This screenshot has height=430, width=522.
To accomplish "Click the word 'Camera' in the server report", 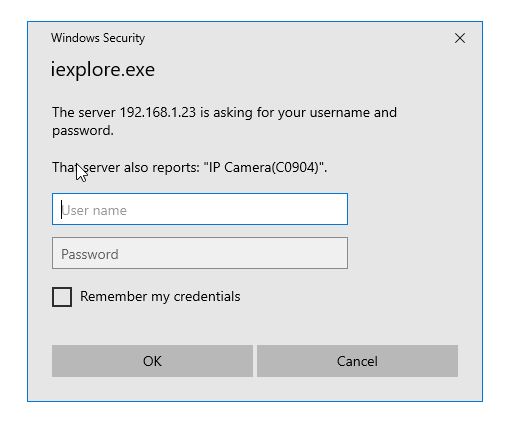I will [x=248, y=167].
